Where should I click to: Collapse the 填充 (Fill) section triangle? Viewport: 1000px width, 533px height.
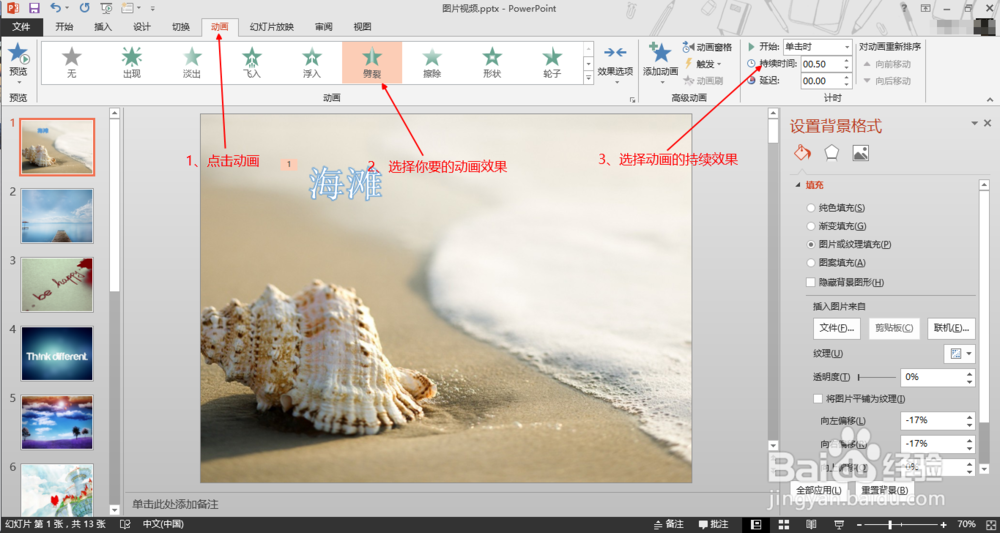(x=797, y=185)
